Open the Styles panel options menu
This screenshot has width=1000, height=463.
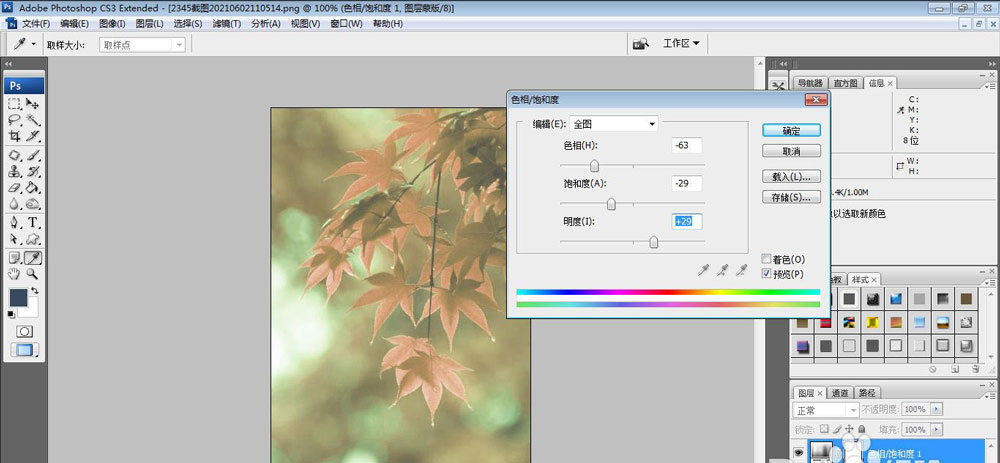tap(989, 281)
